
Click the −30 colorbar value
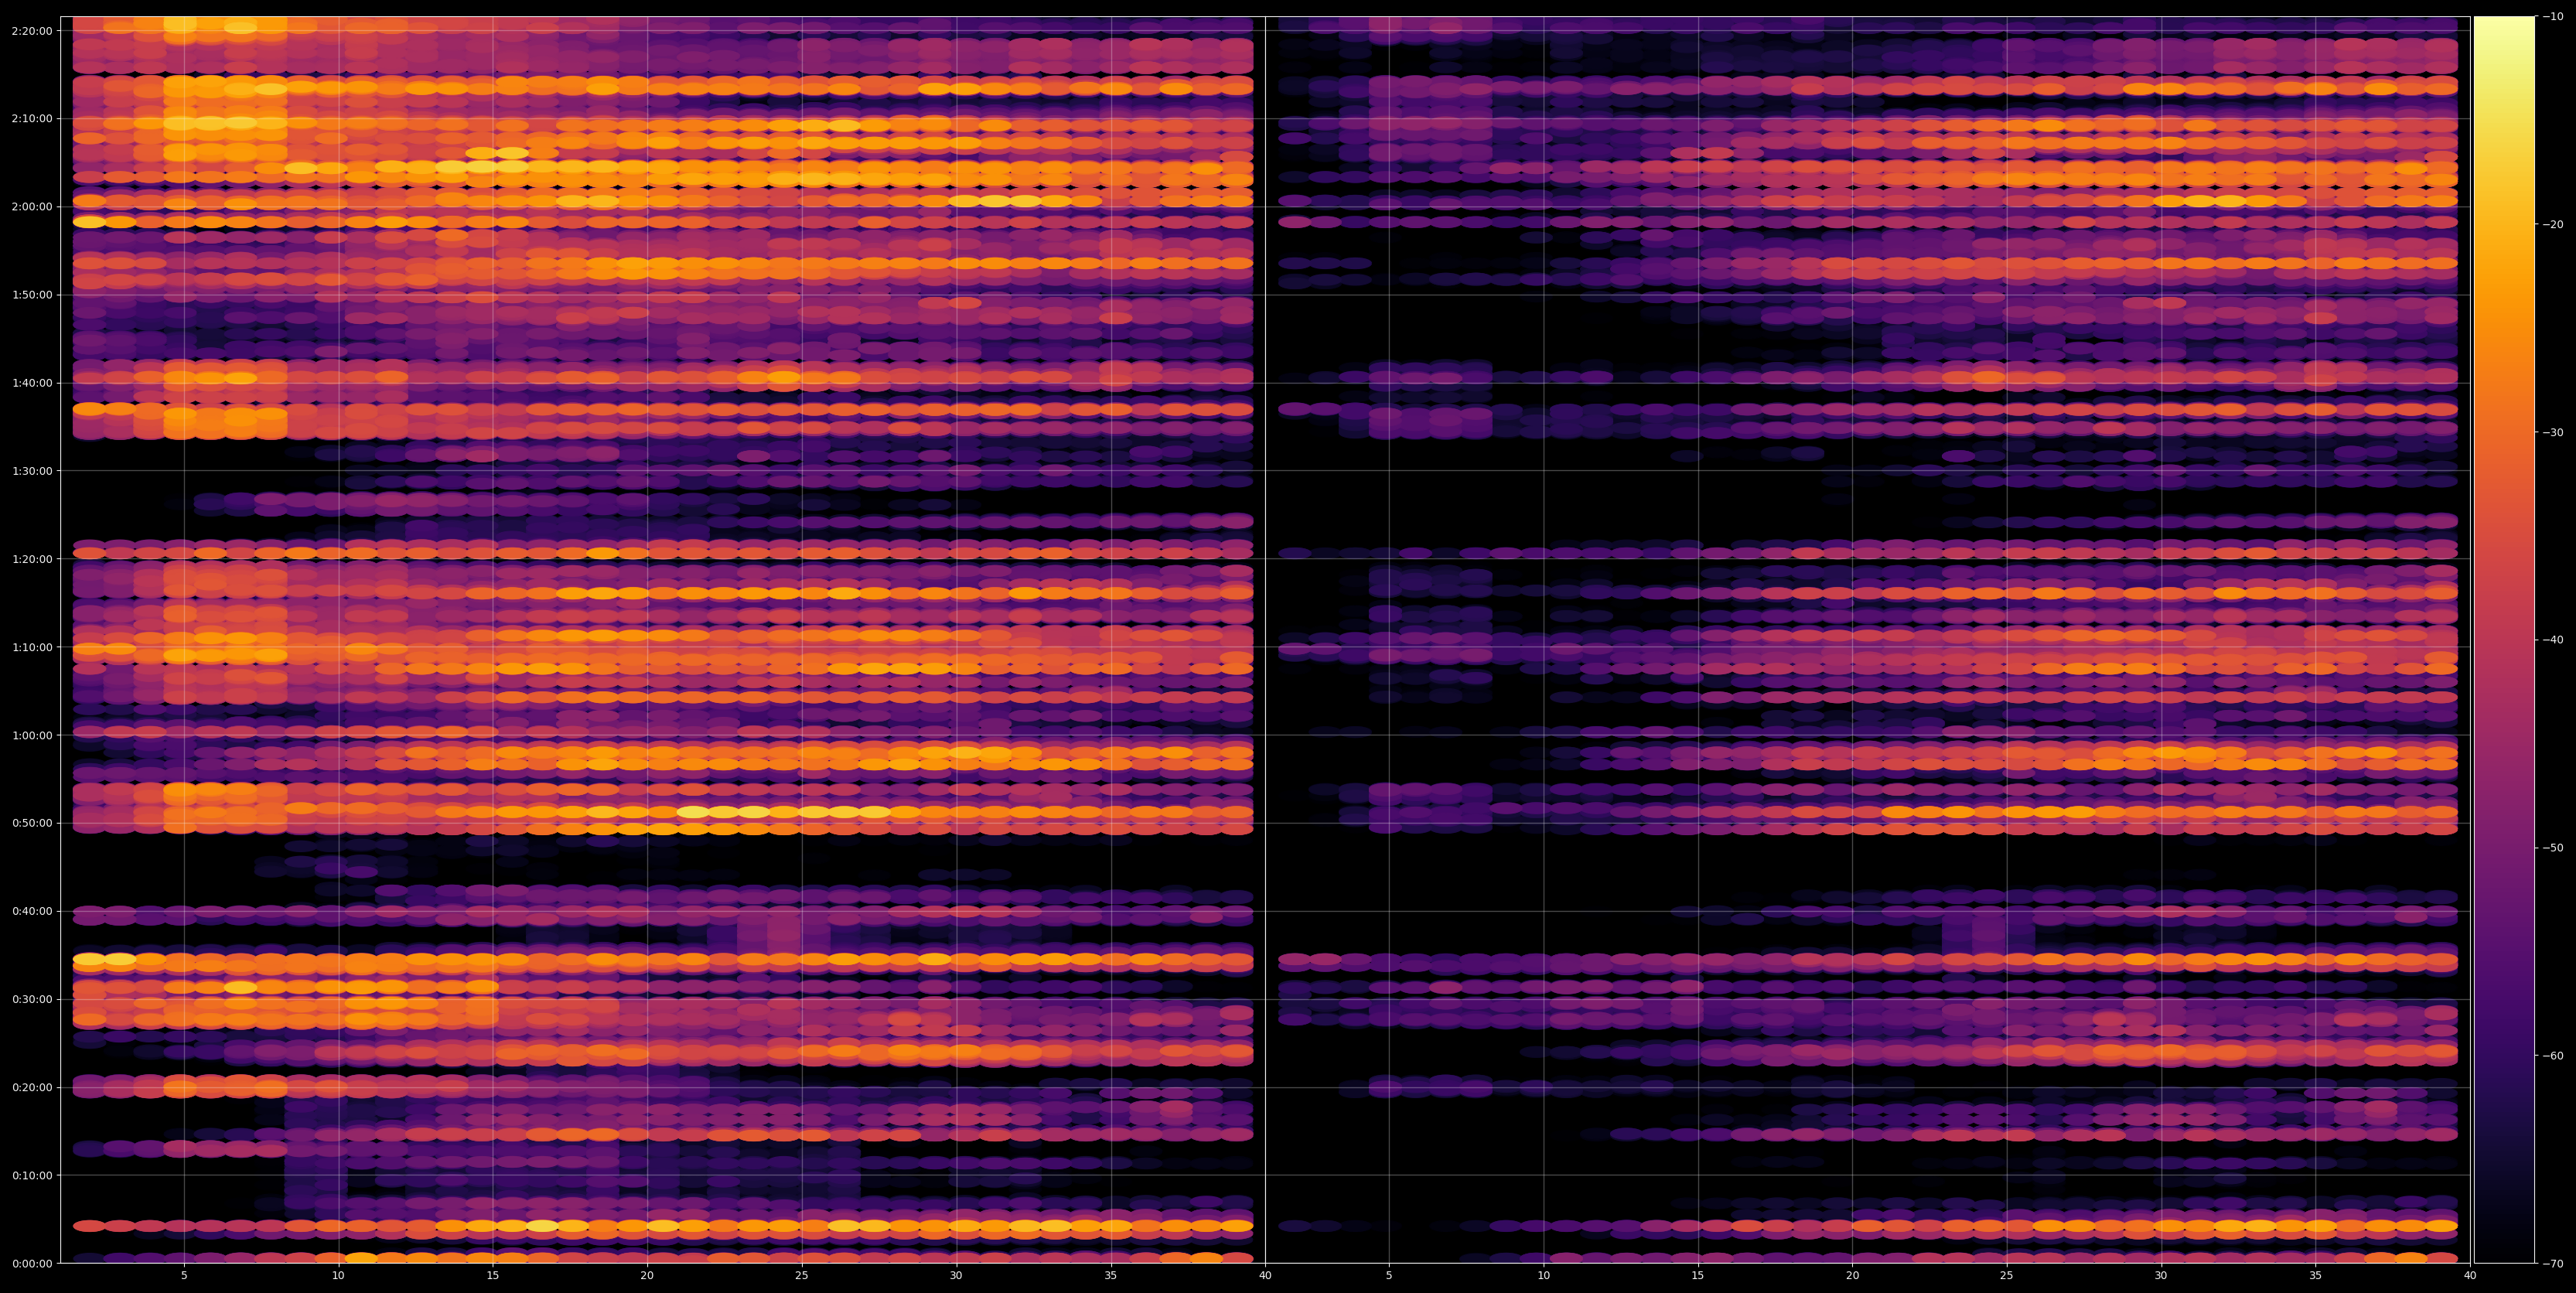pyautogui.click(x=2553, y=432)
